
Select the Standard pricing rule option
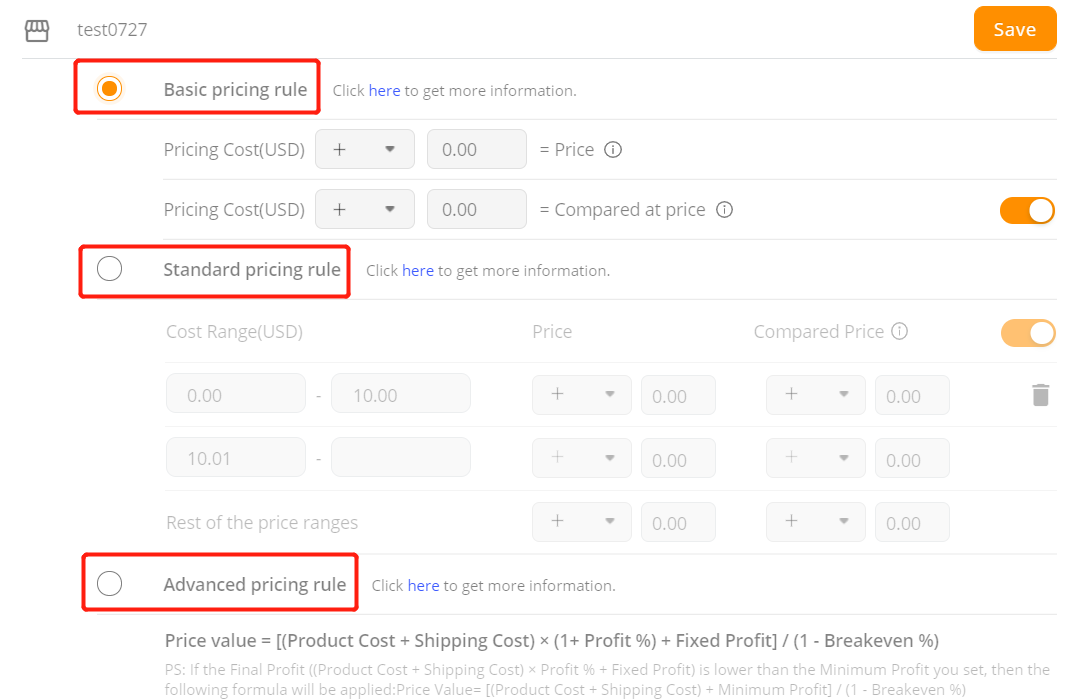point(109,269)
